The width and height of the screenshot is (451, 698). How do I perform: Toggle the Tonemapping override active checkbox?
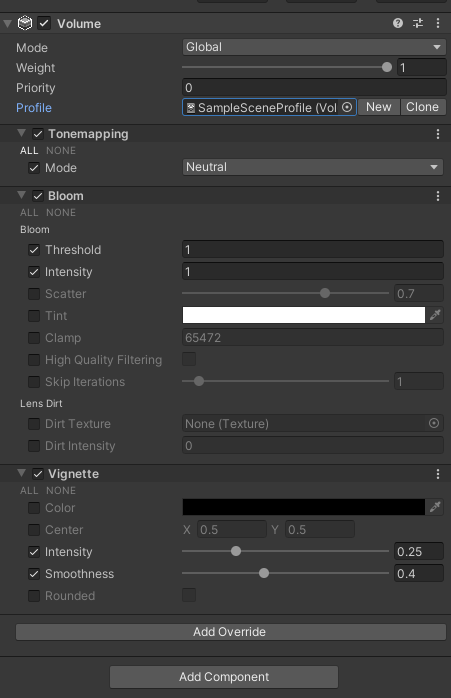pyautogui.click(x=38, y=134)
